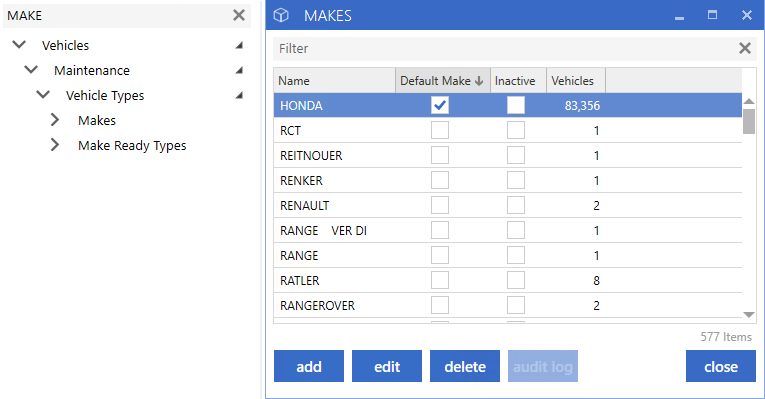
Task: Select the REITNOUER row name
Action: point(311,156)
